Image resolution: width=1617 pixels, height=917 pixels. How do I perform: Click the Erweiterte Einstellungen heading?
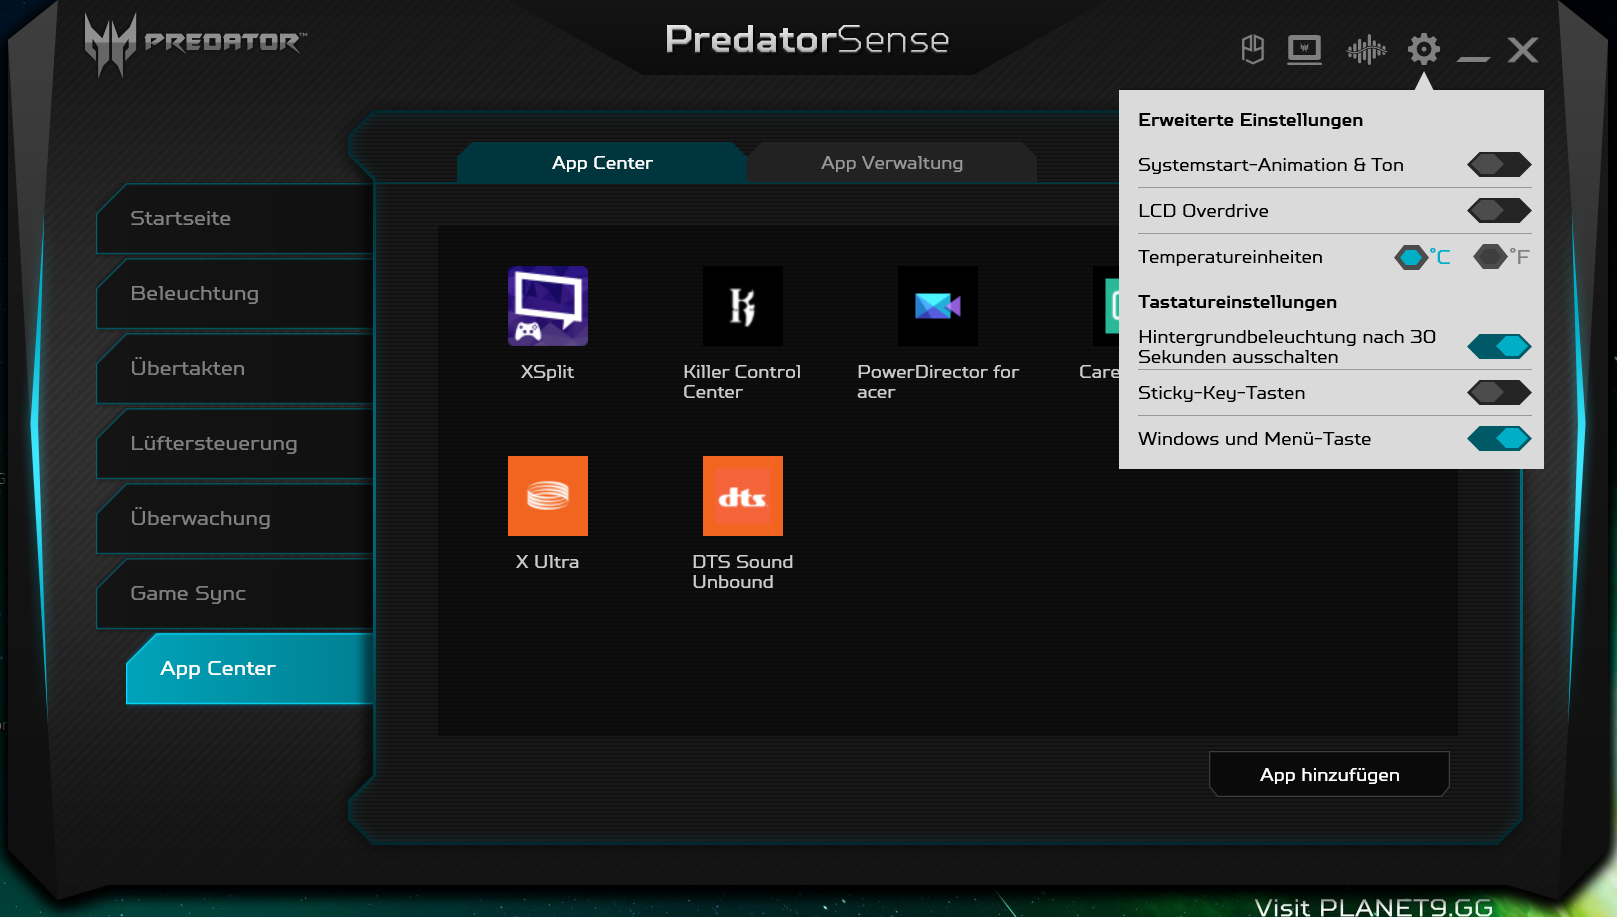[x=1250, y=120]
